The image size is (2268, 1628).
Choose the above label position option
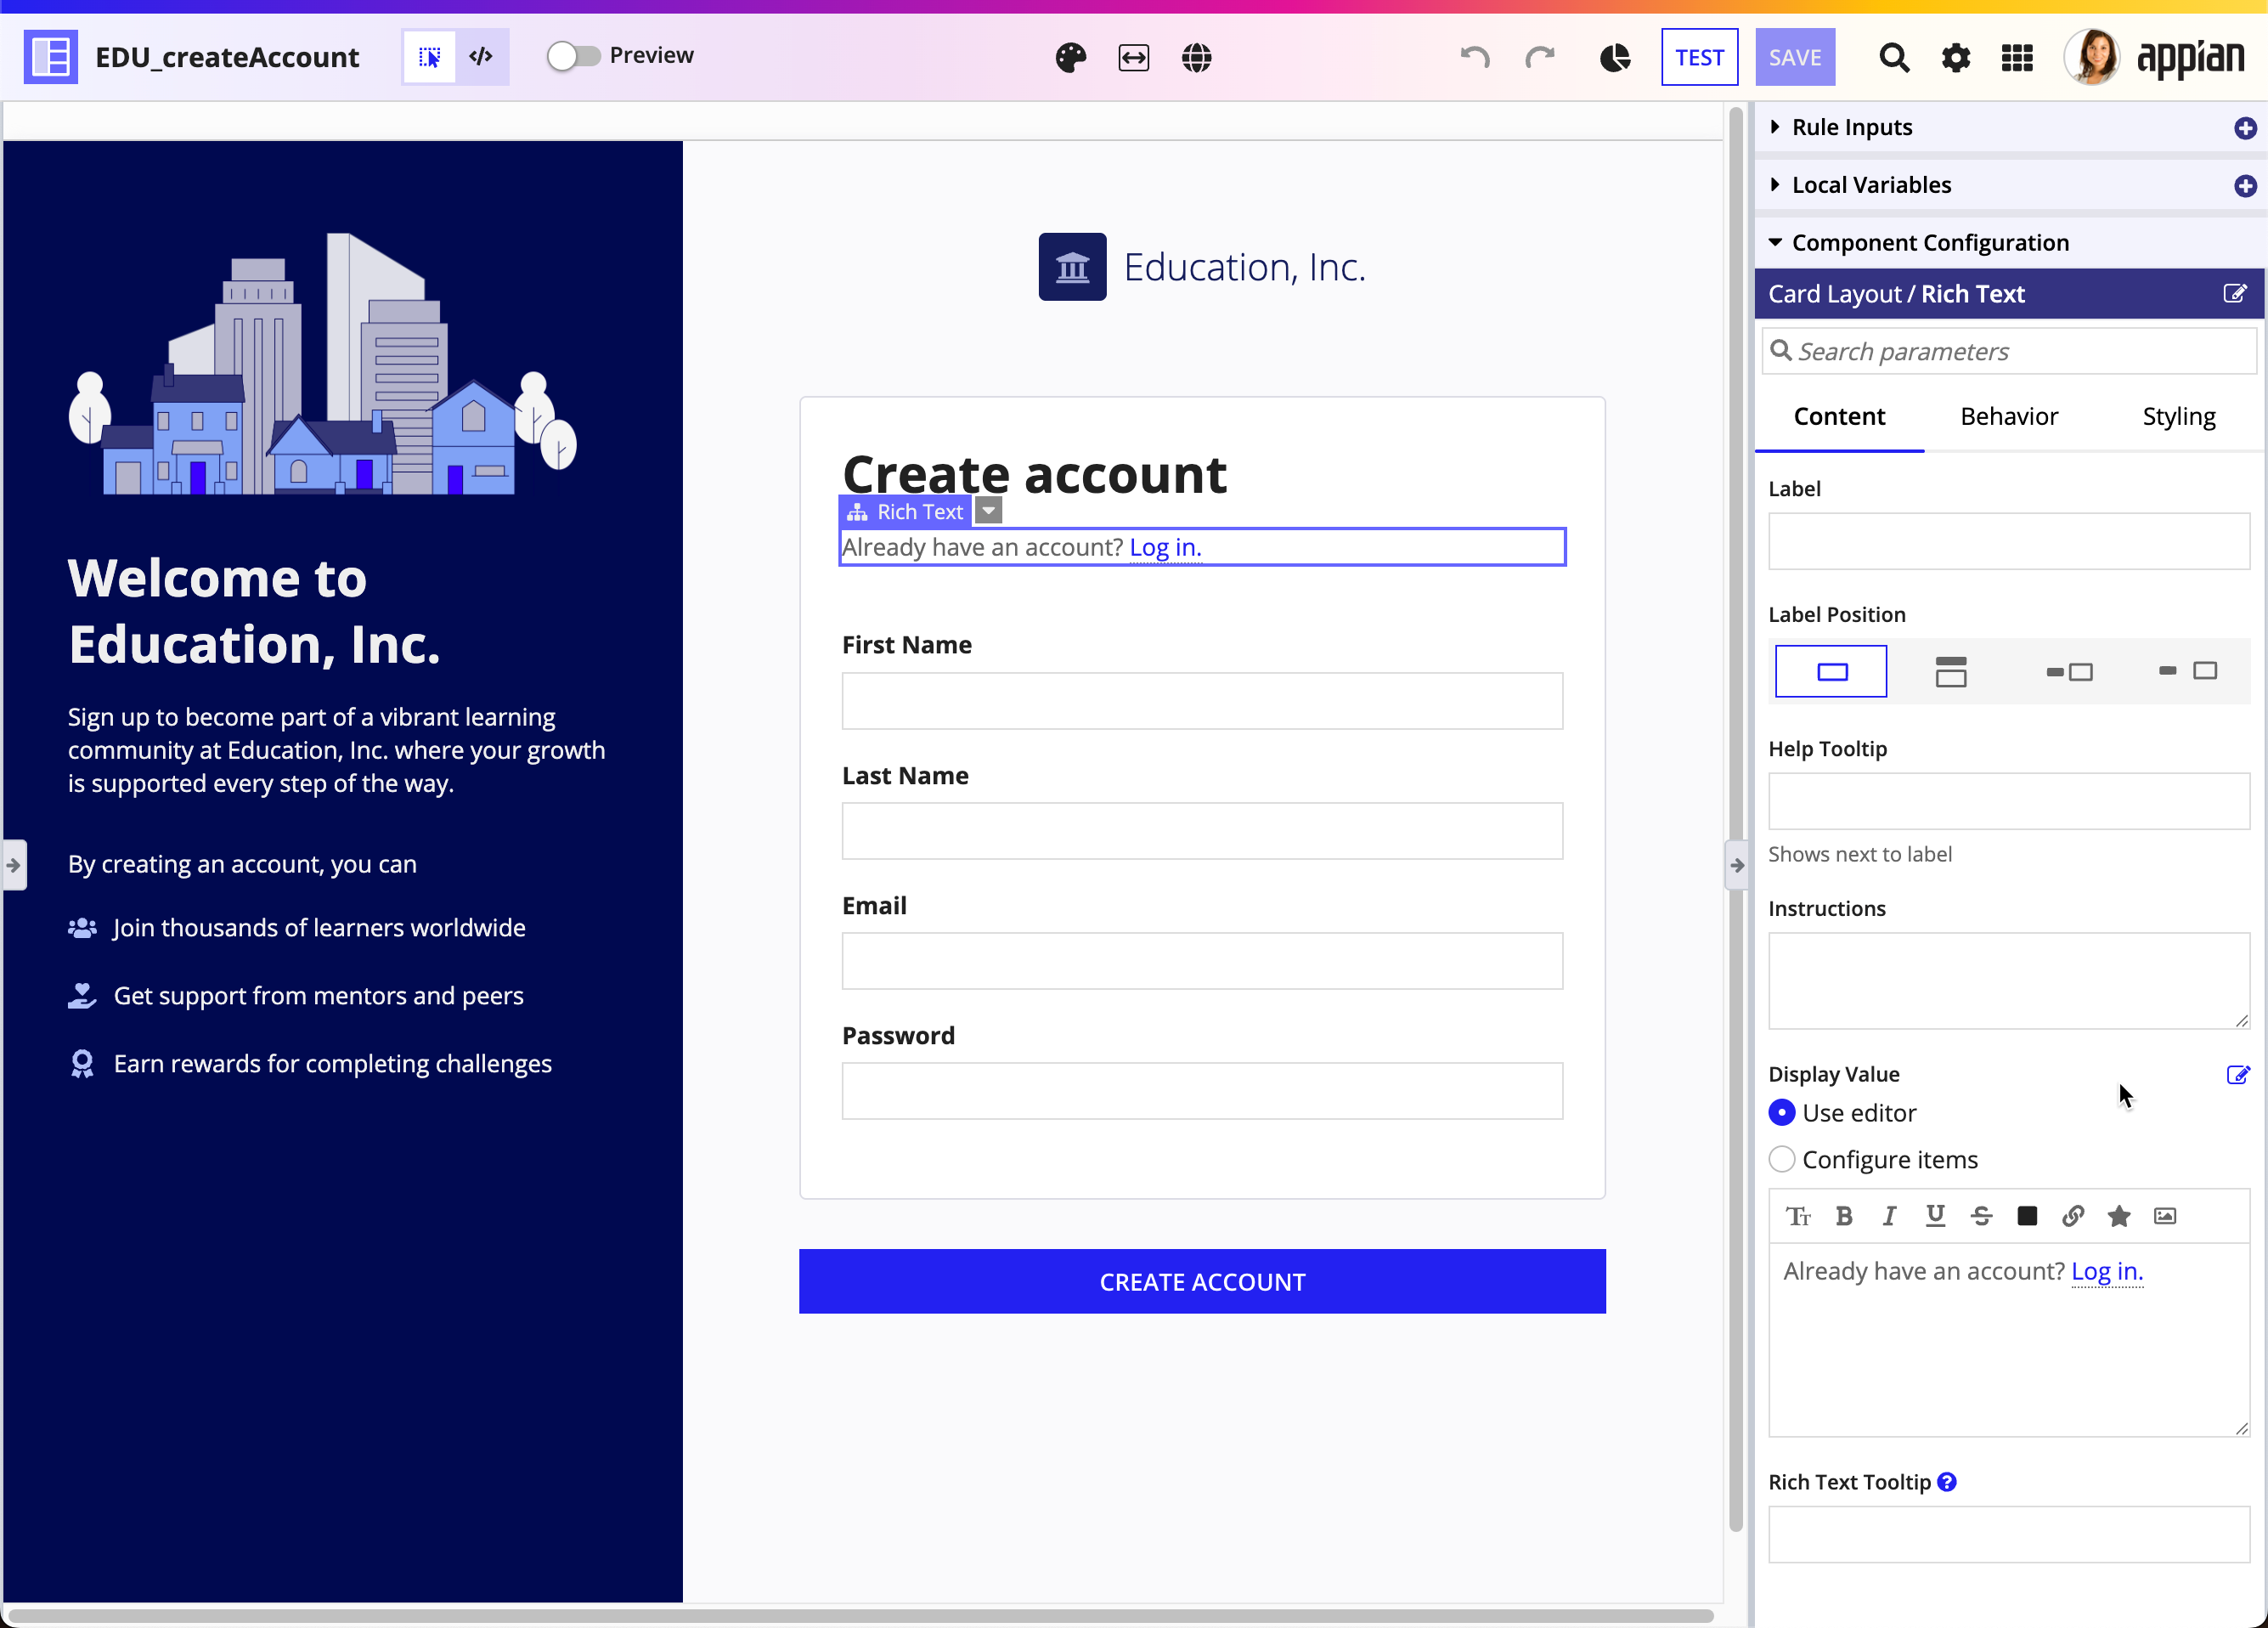(x=1950, y=671)
